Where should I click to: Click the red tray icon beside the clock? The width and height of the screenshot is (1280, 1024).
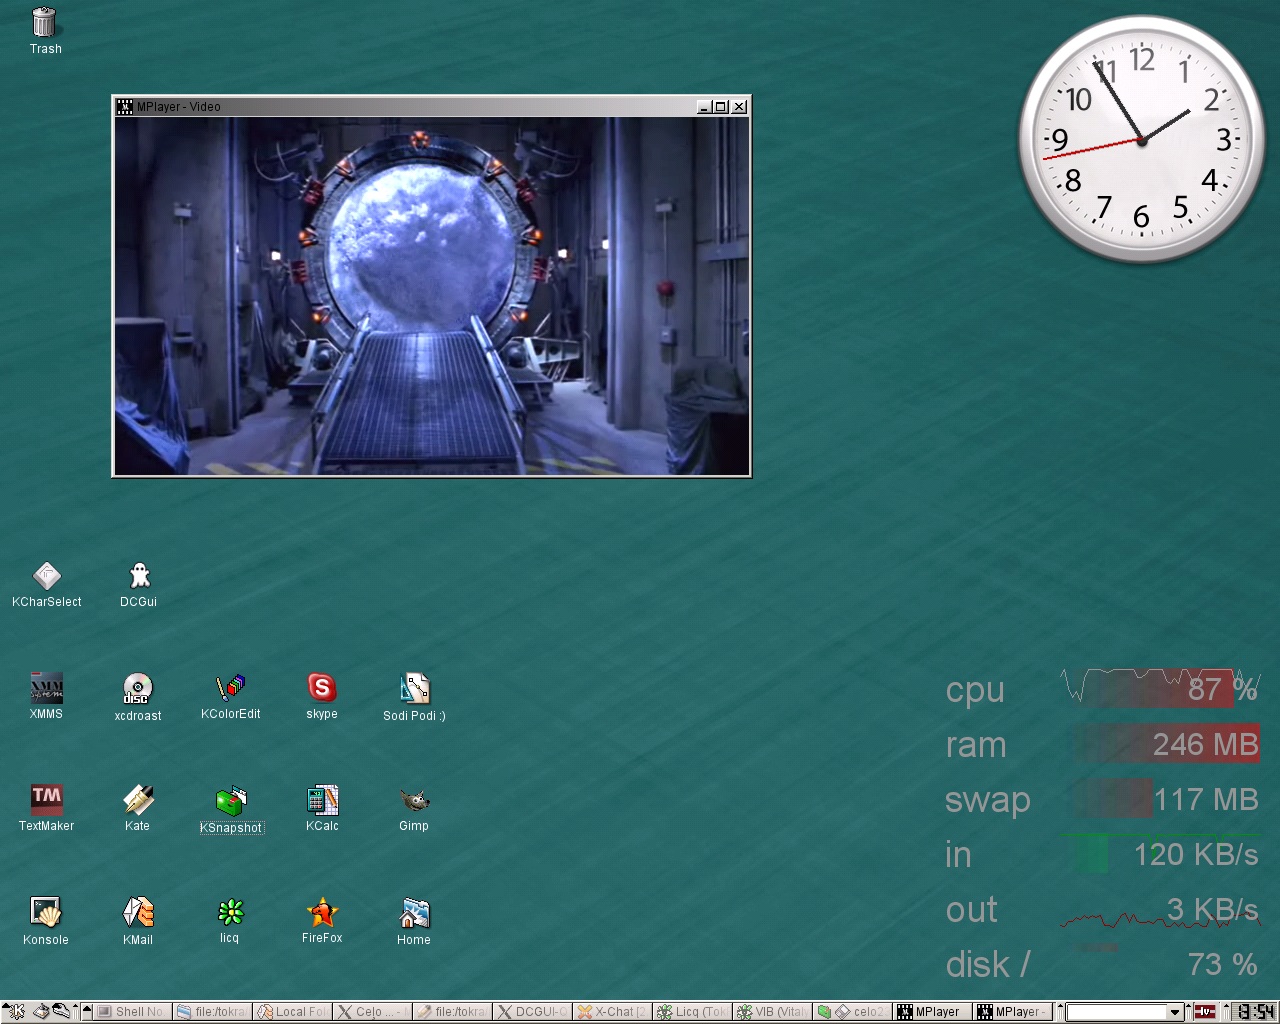point(1205,1012)
